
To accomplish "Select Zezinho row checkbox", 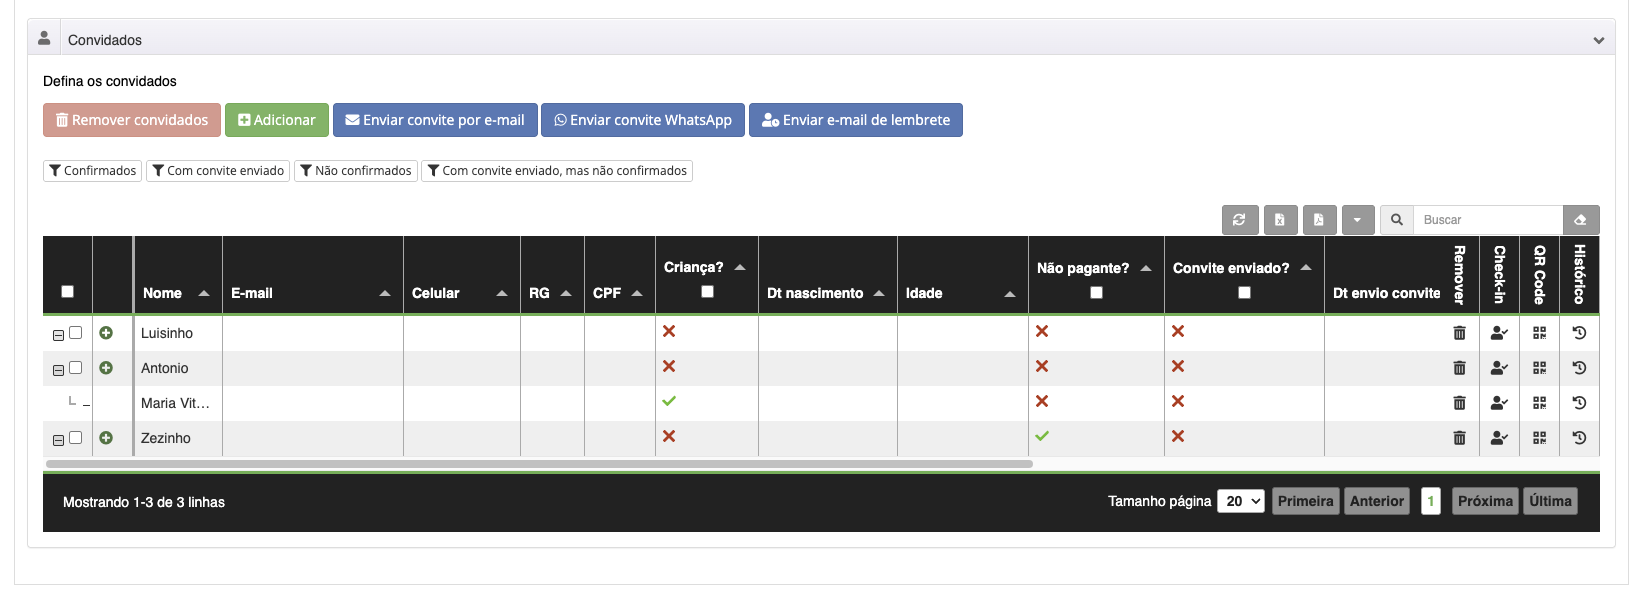I will tap(75, 438).
